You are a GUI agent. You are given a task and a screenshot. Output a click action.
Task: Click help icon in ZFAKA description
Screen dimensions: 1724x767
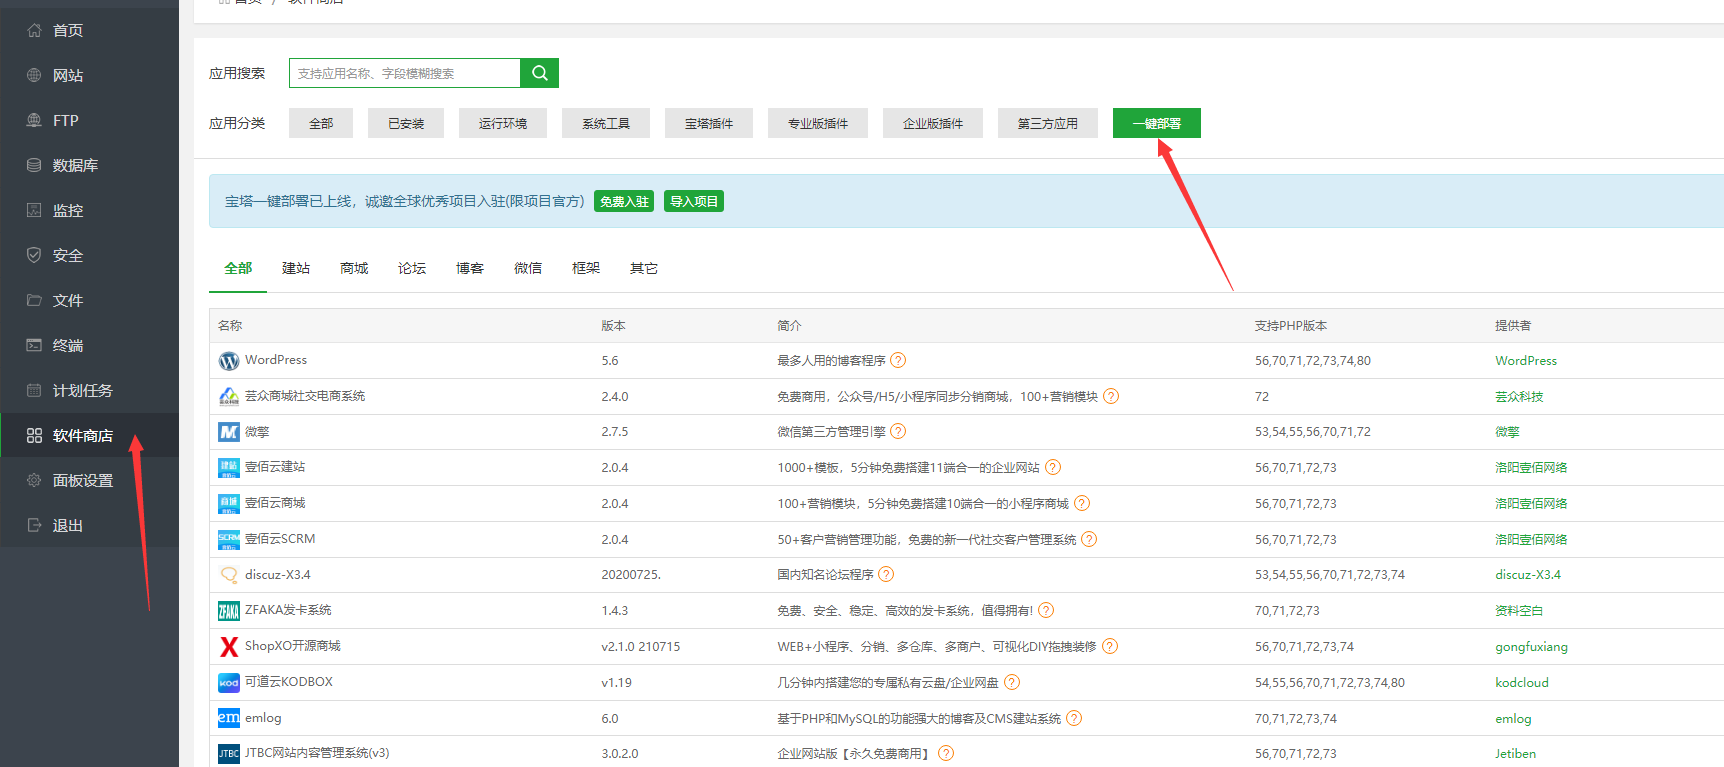(x=1046, y=610)
